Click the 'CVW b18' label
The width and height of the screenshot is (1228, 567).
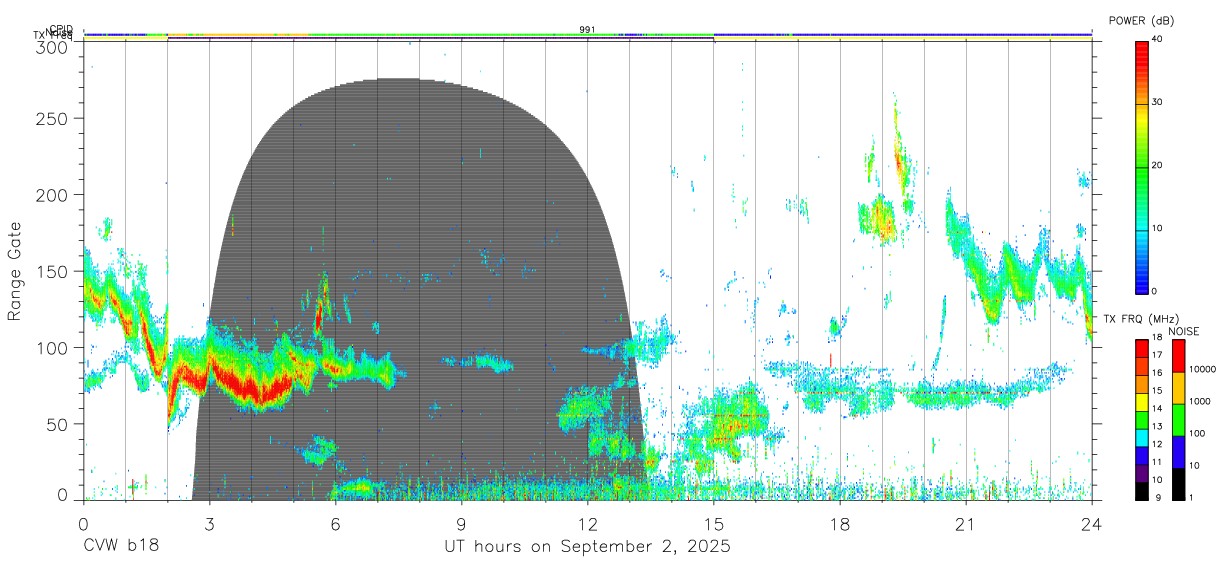pos(120,547)
